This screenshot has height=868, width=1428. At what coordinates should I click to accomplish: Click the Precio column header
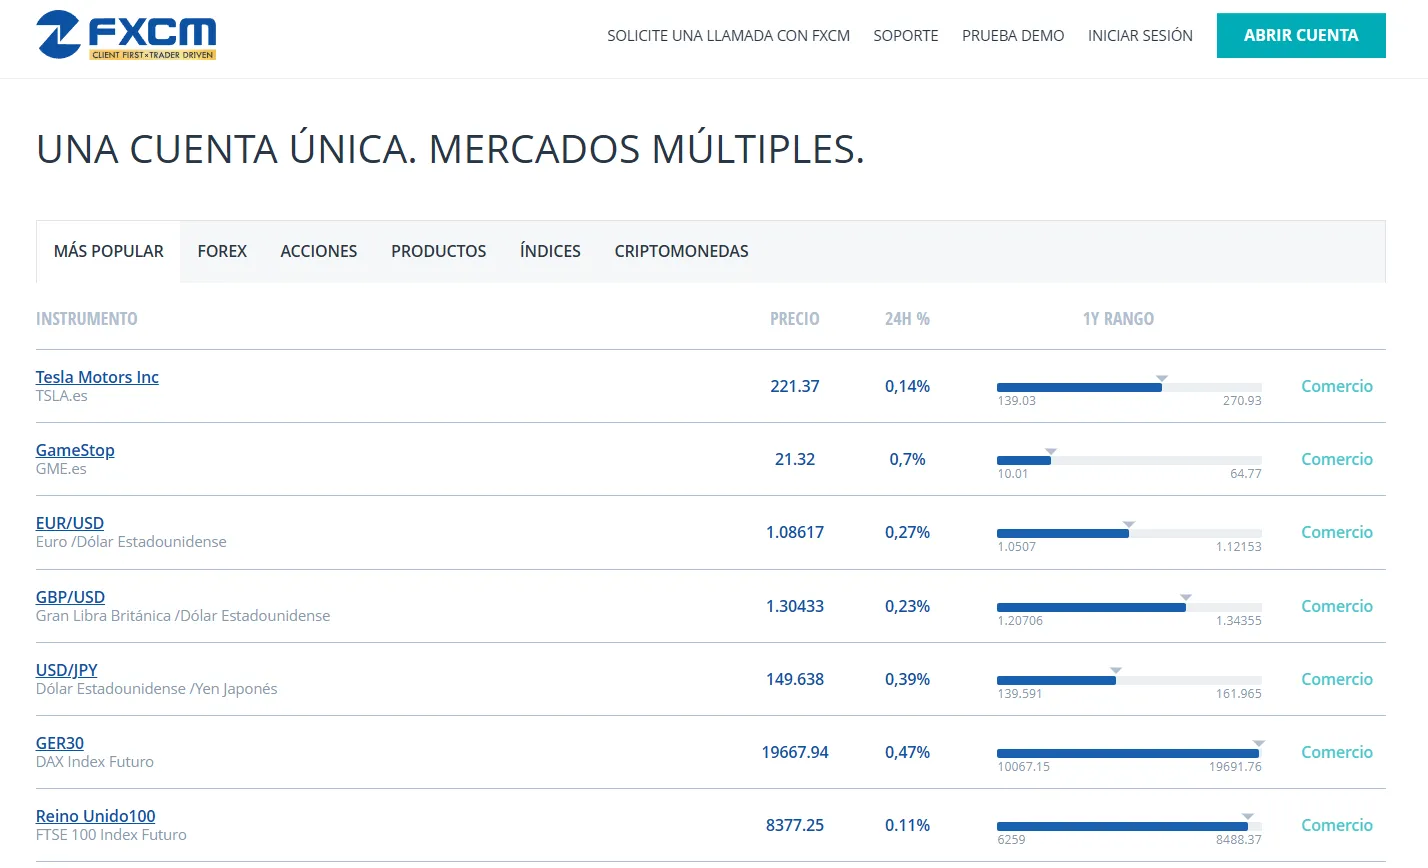point(795,319)
